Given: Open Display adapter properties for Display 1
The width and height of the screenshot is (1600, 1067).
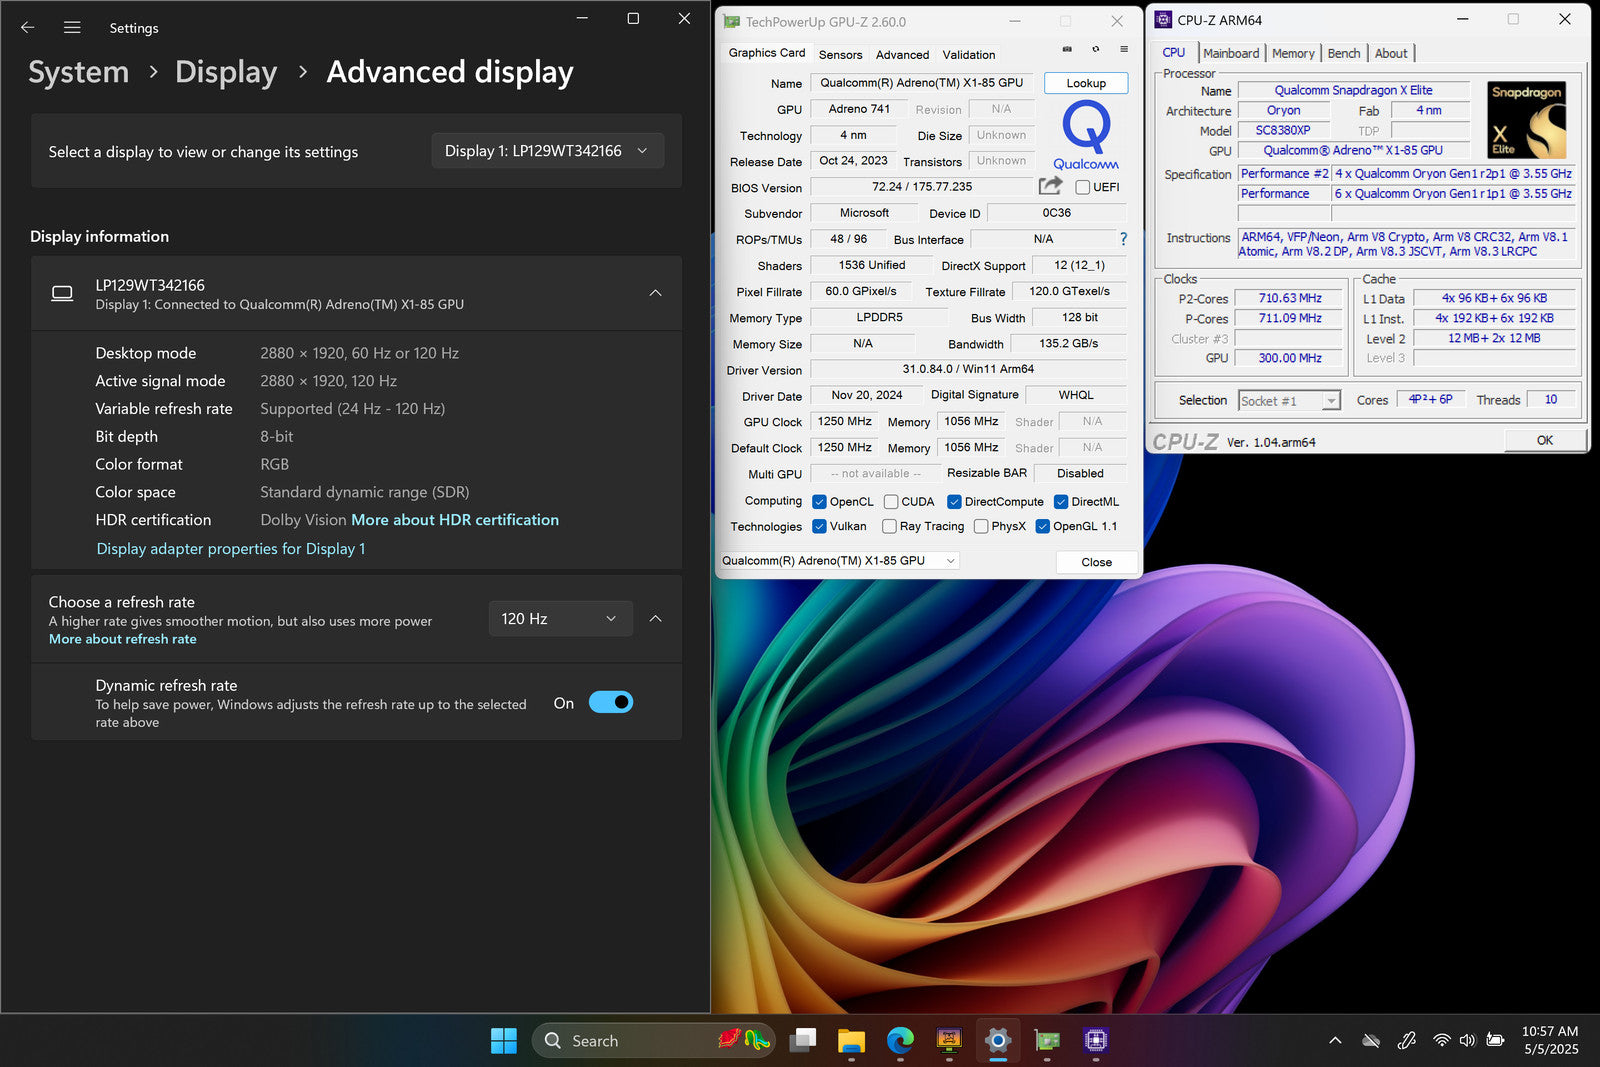Looking at the screenshot, I should point(231,549).
